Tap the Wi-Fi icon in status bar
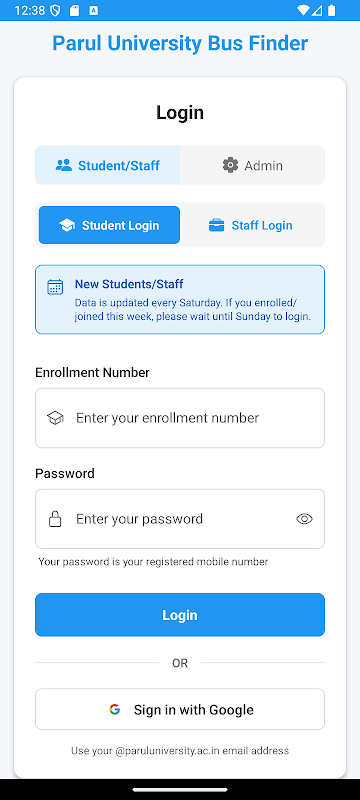Viewport: 360px width, 800px height. (x=303, y=10)
